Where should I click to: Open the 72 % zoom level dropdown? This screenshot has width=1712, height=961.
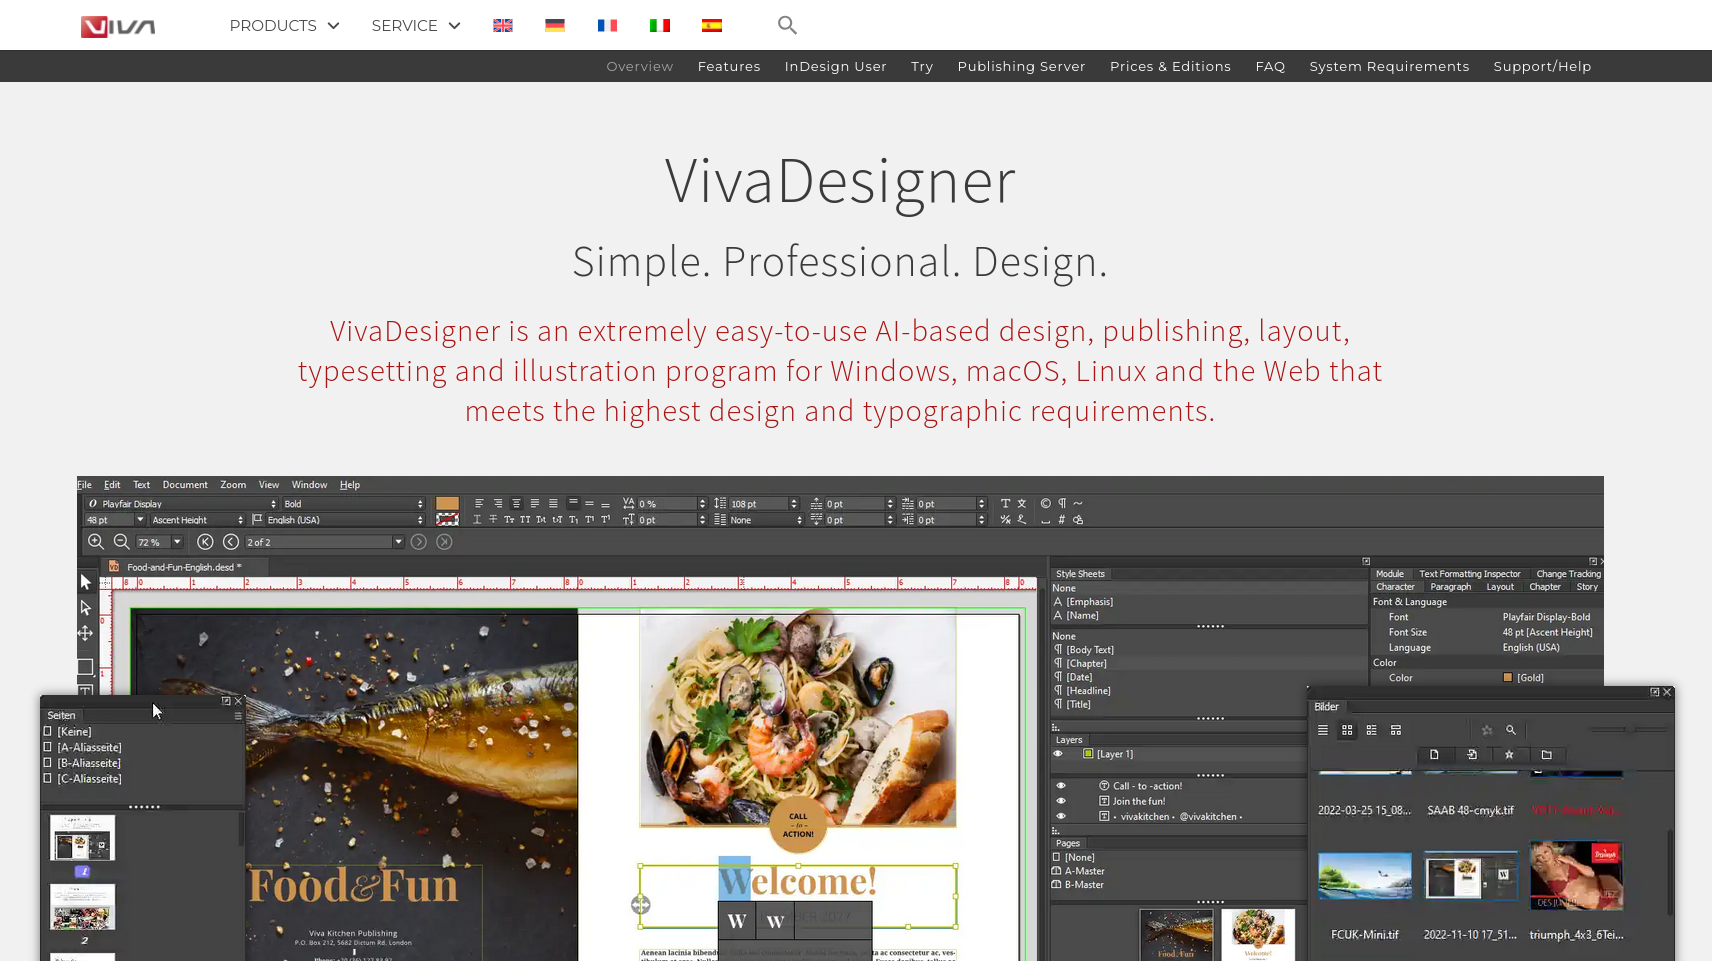160,542
